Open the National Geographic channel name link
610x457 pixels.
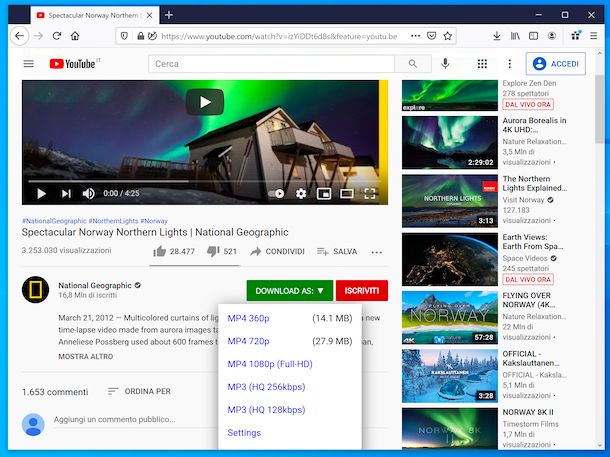tap(95, 285)
